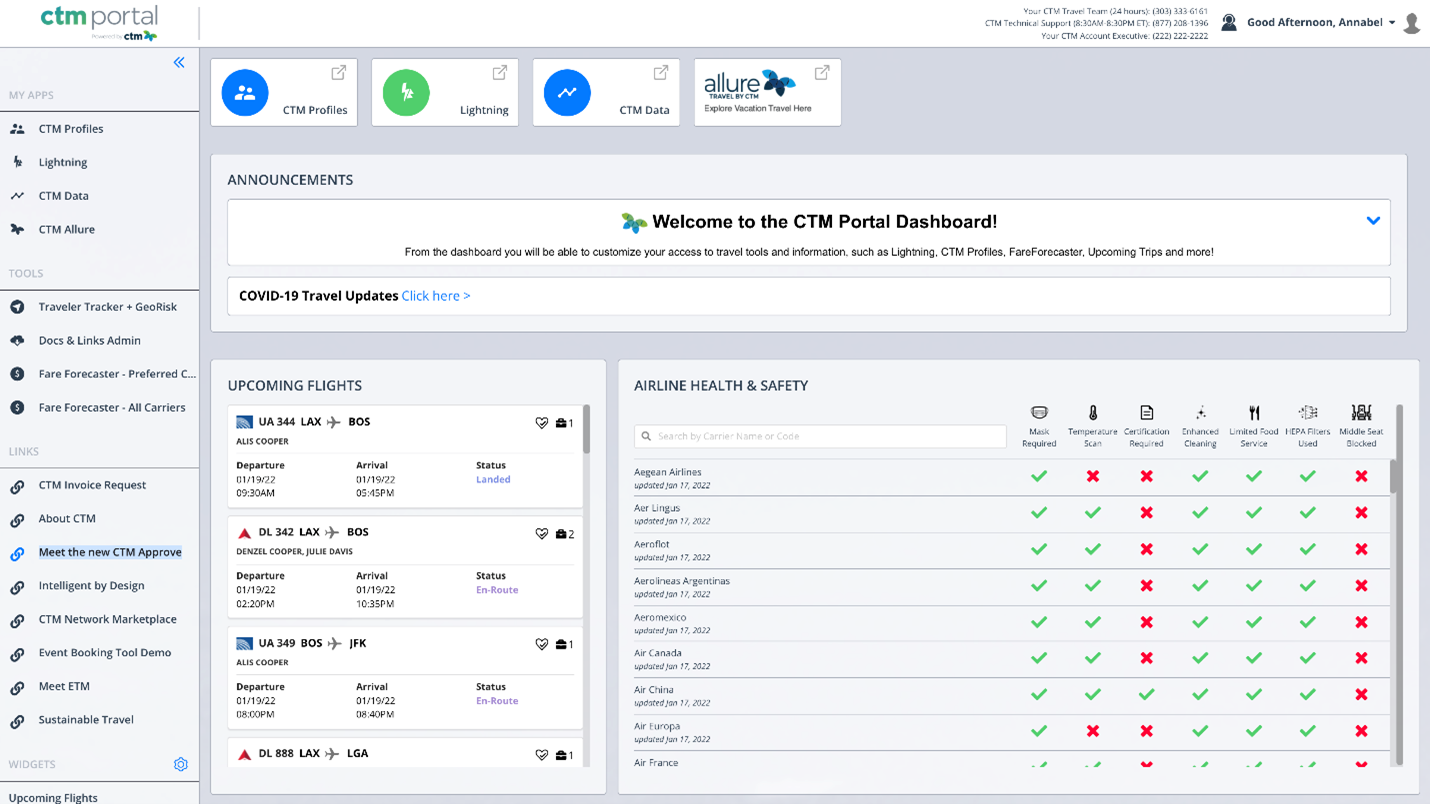Open the Allure vacation travel tile

767,92
